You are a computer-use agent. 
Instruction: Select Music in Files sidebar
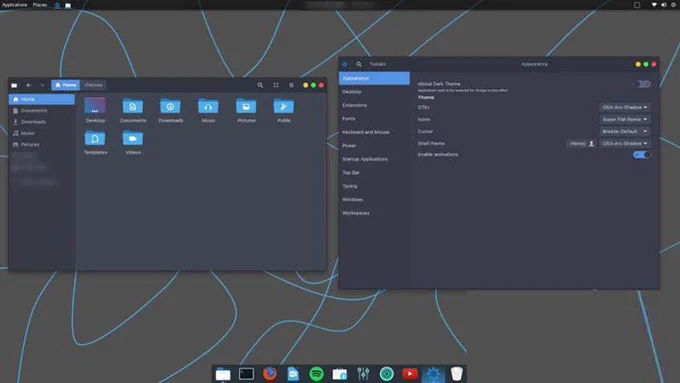(x=42, y=133)
